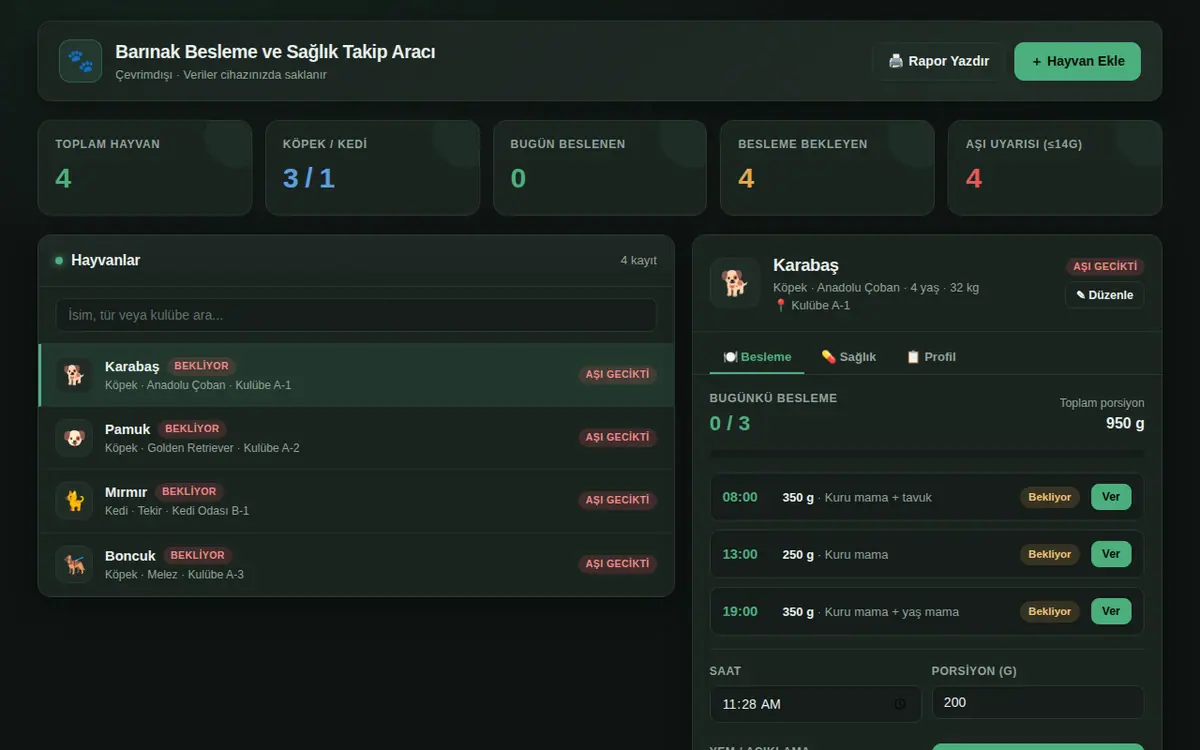This screenshot has height=750, width=1200.
Task: Select the Mırmır list entry
Action: (356, 501)
